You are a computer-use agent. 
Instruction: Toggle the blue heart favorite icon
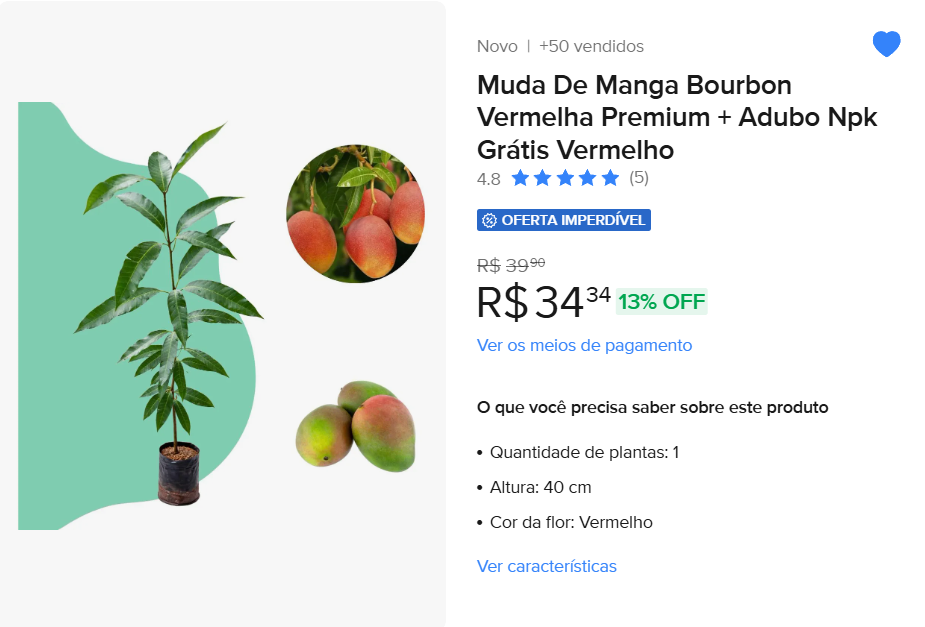point(886,44)
